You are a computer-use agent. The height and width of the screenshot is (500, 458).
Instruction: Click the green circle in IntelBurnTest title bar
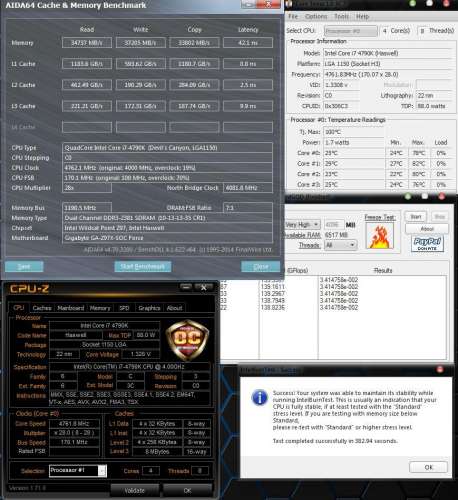click(408, 197)
